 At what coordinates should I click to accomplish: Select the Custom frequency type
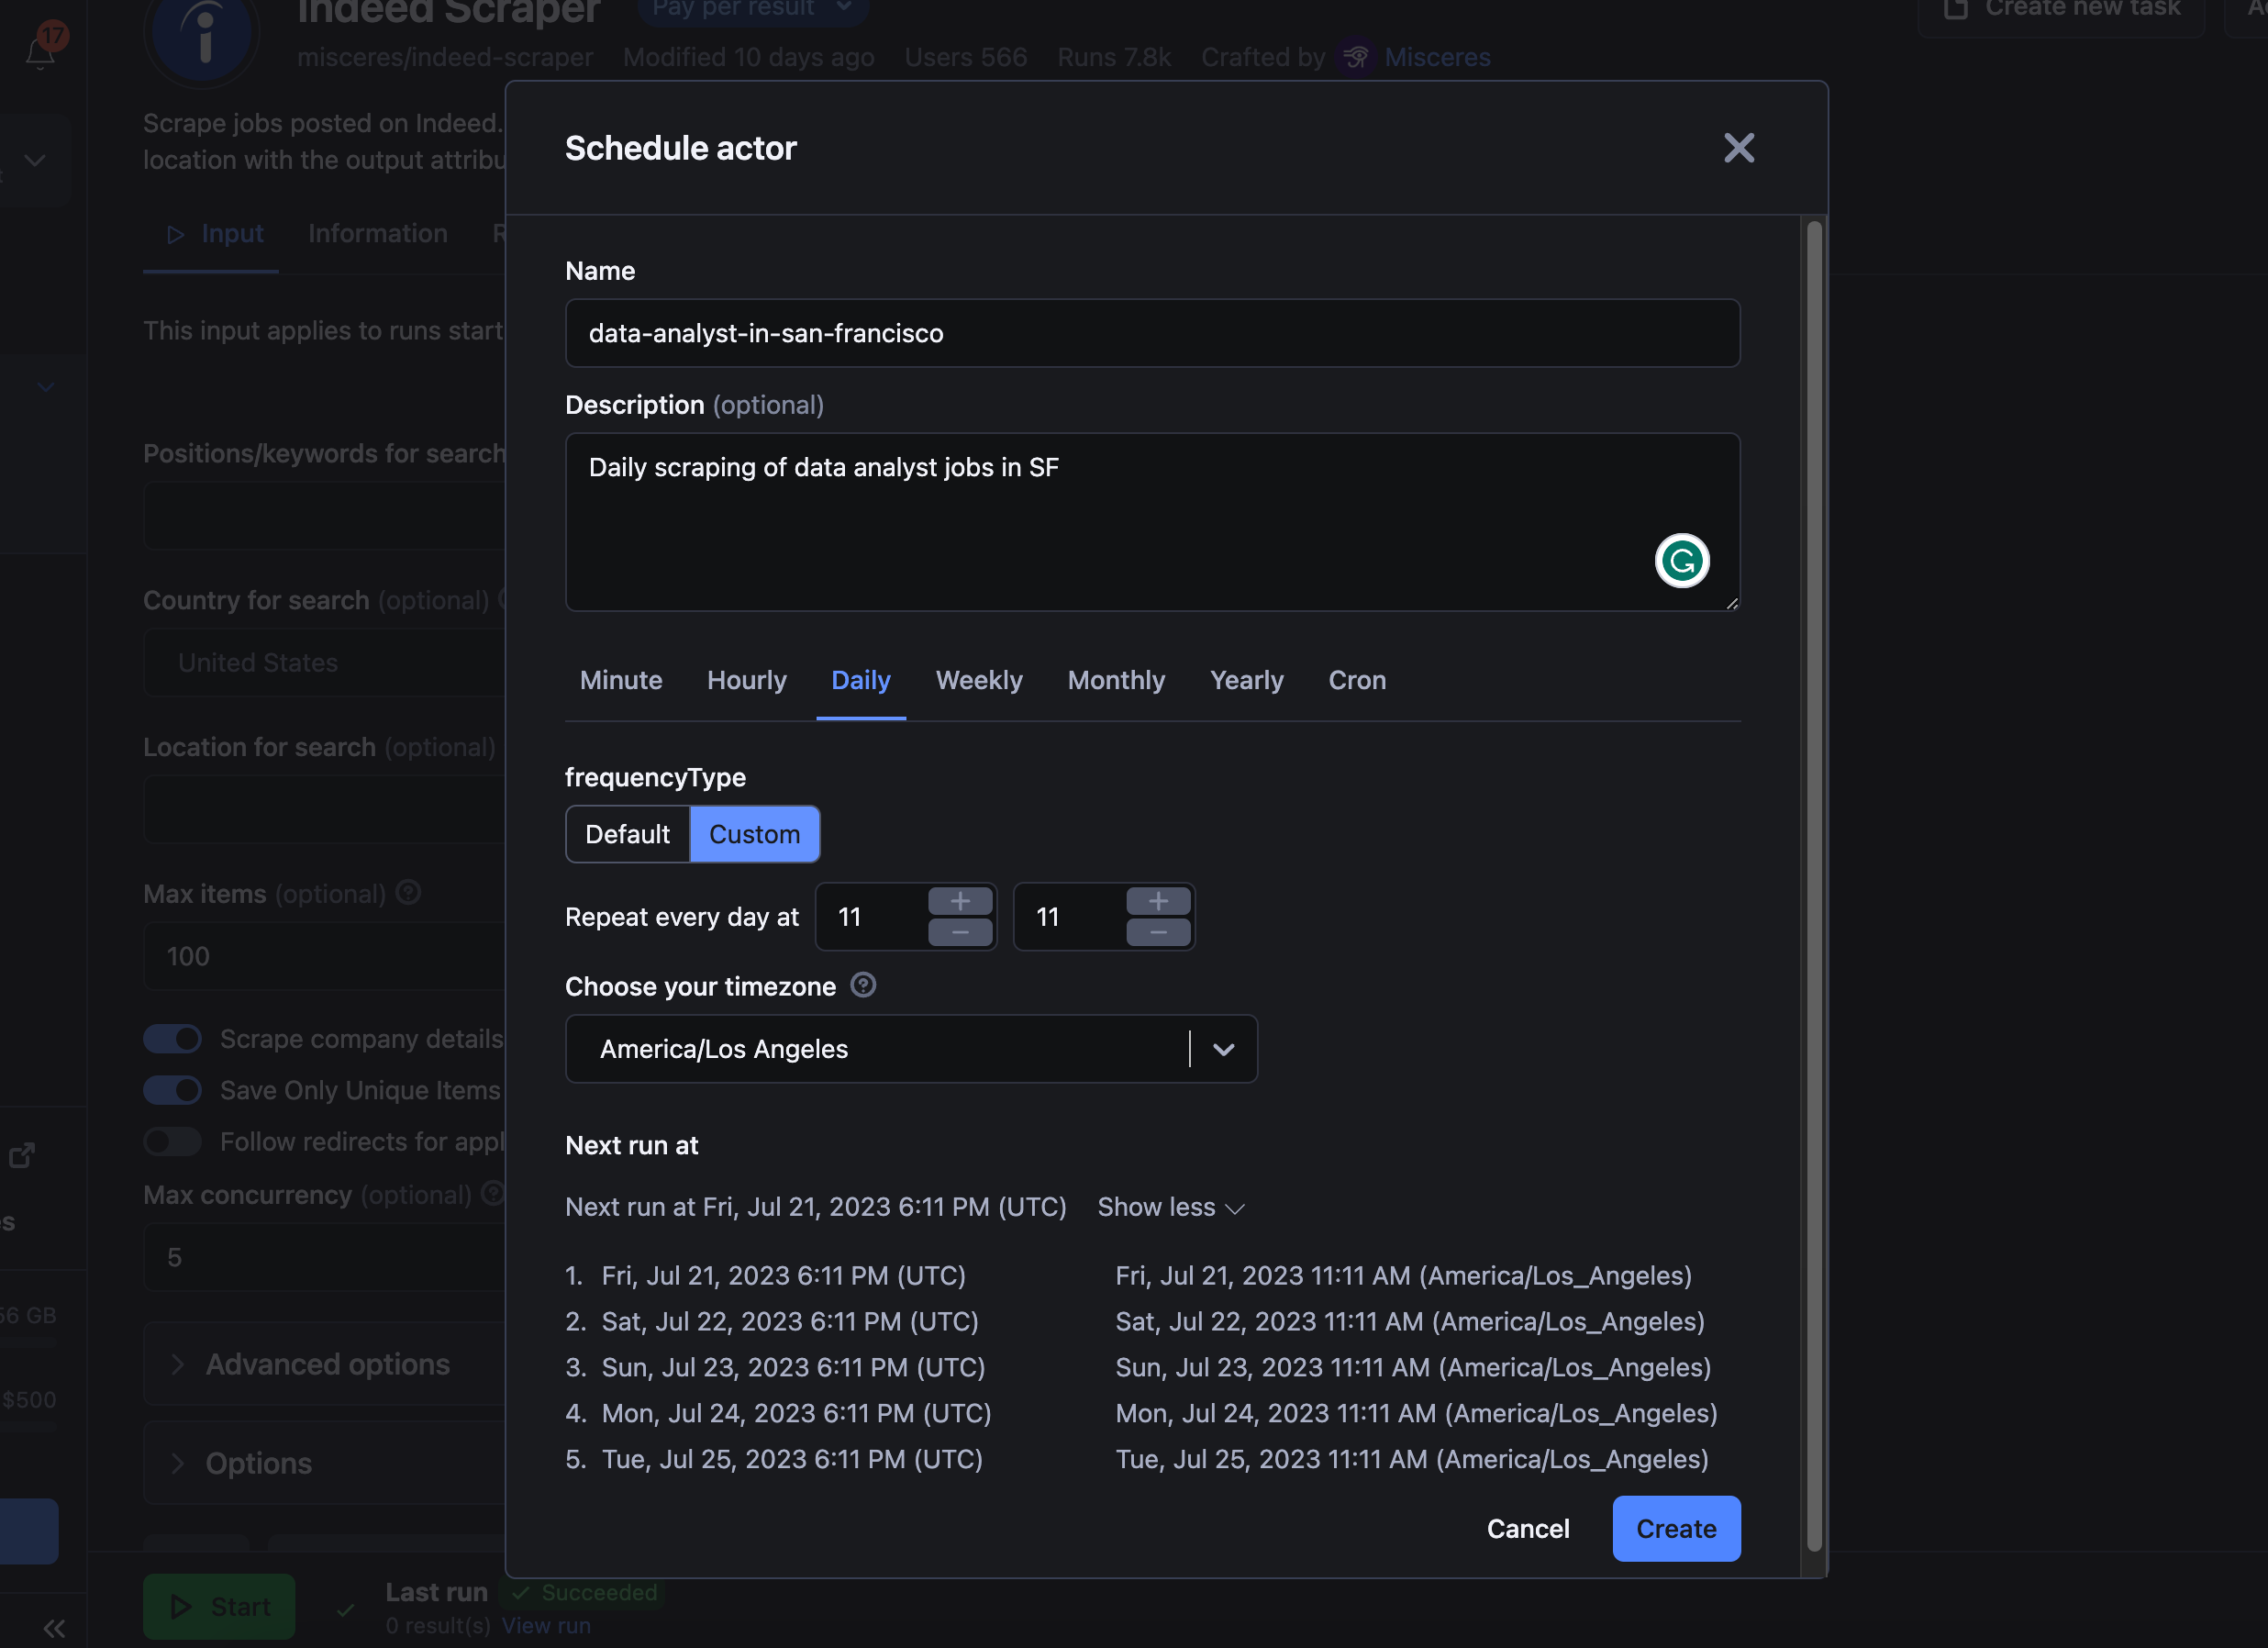[x=754, y=834]
